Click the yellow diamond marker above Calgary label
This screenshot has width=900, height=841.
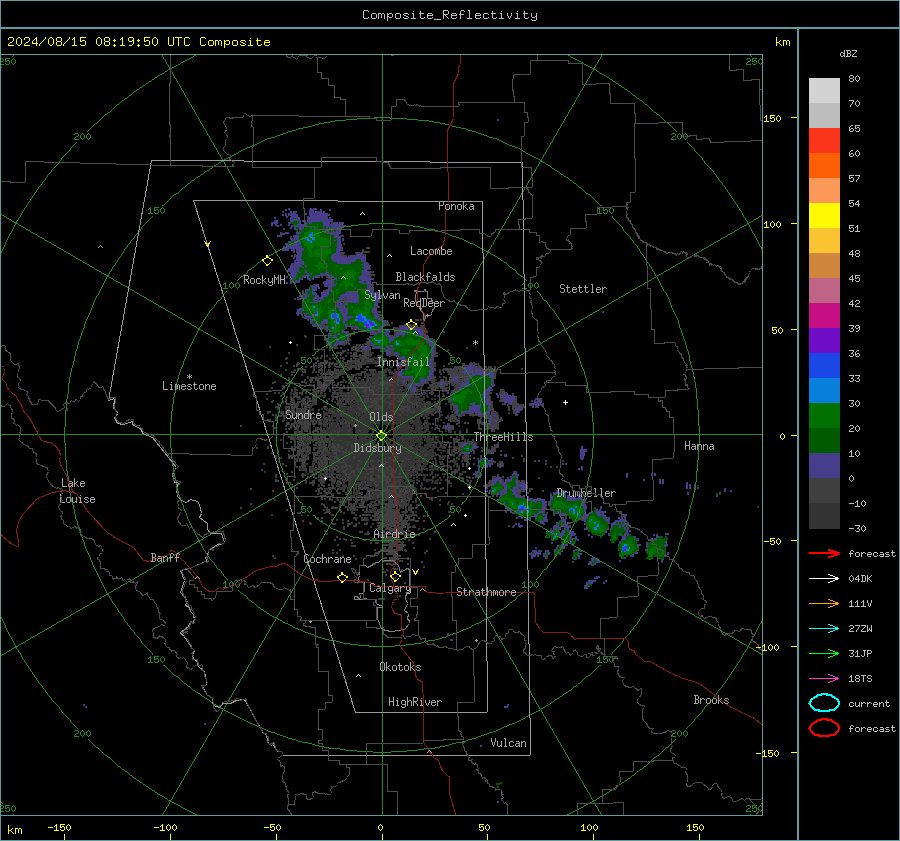395,576
